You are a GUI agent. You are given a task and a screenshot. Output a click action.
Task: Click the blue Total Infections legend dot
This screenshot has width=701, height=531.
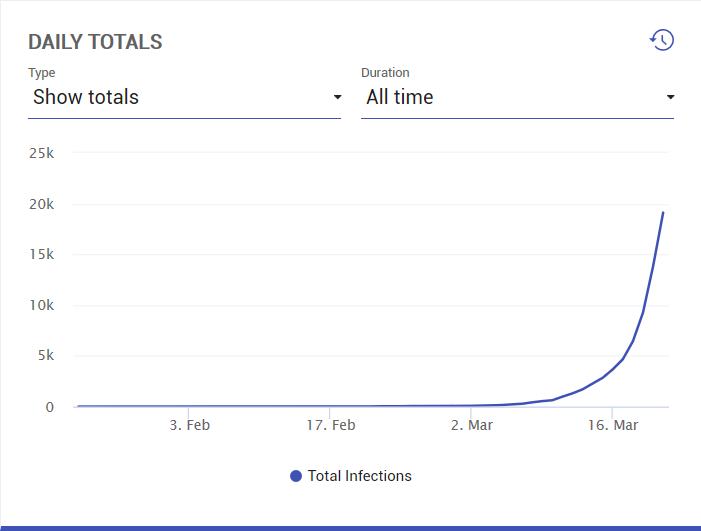(x=296, y=476)
